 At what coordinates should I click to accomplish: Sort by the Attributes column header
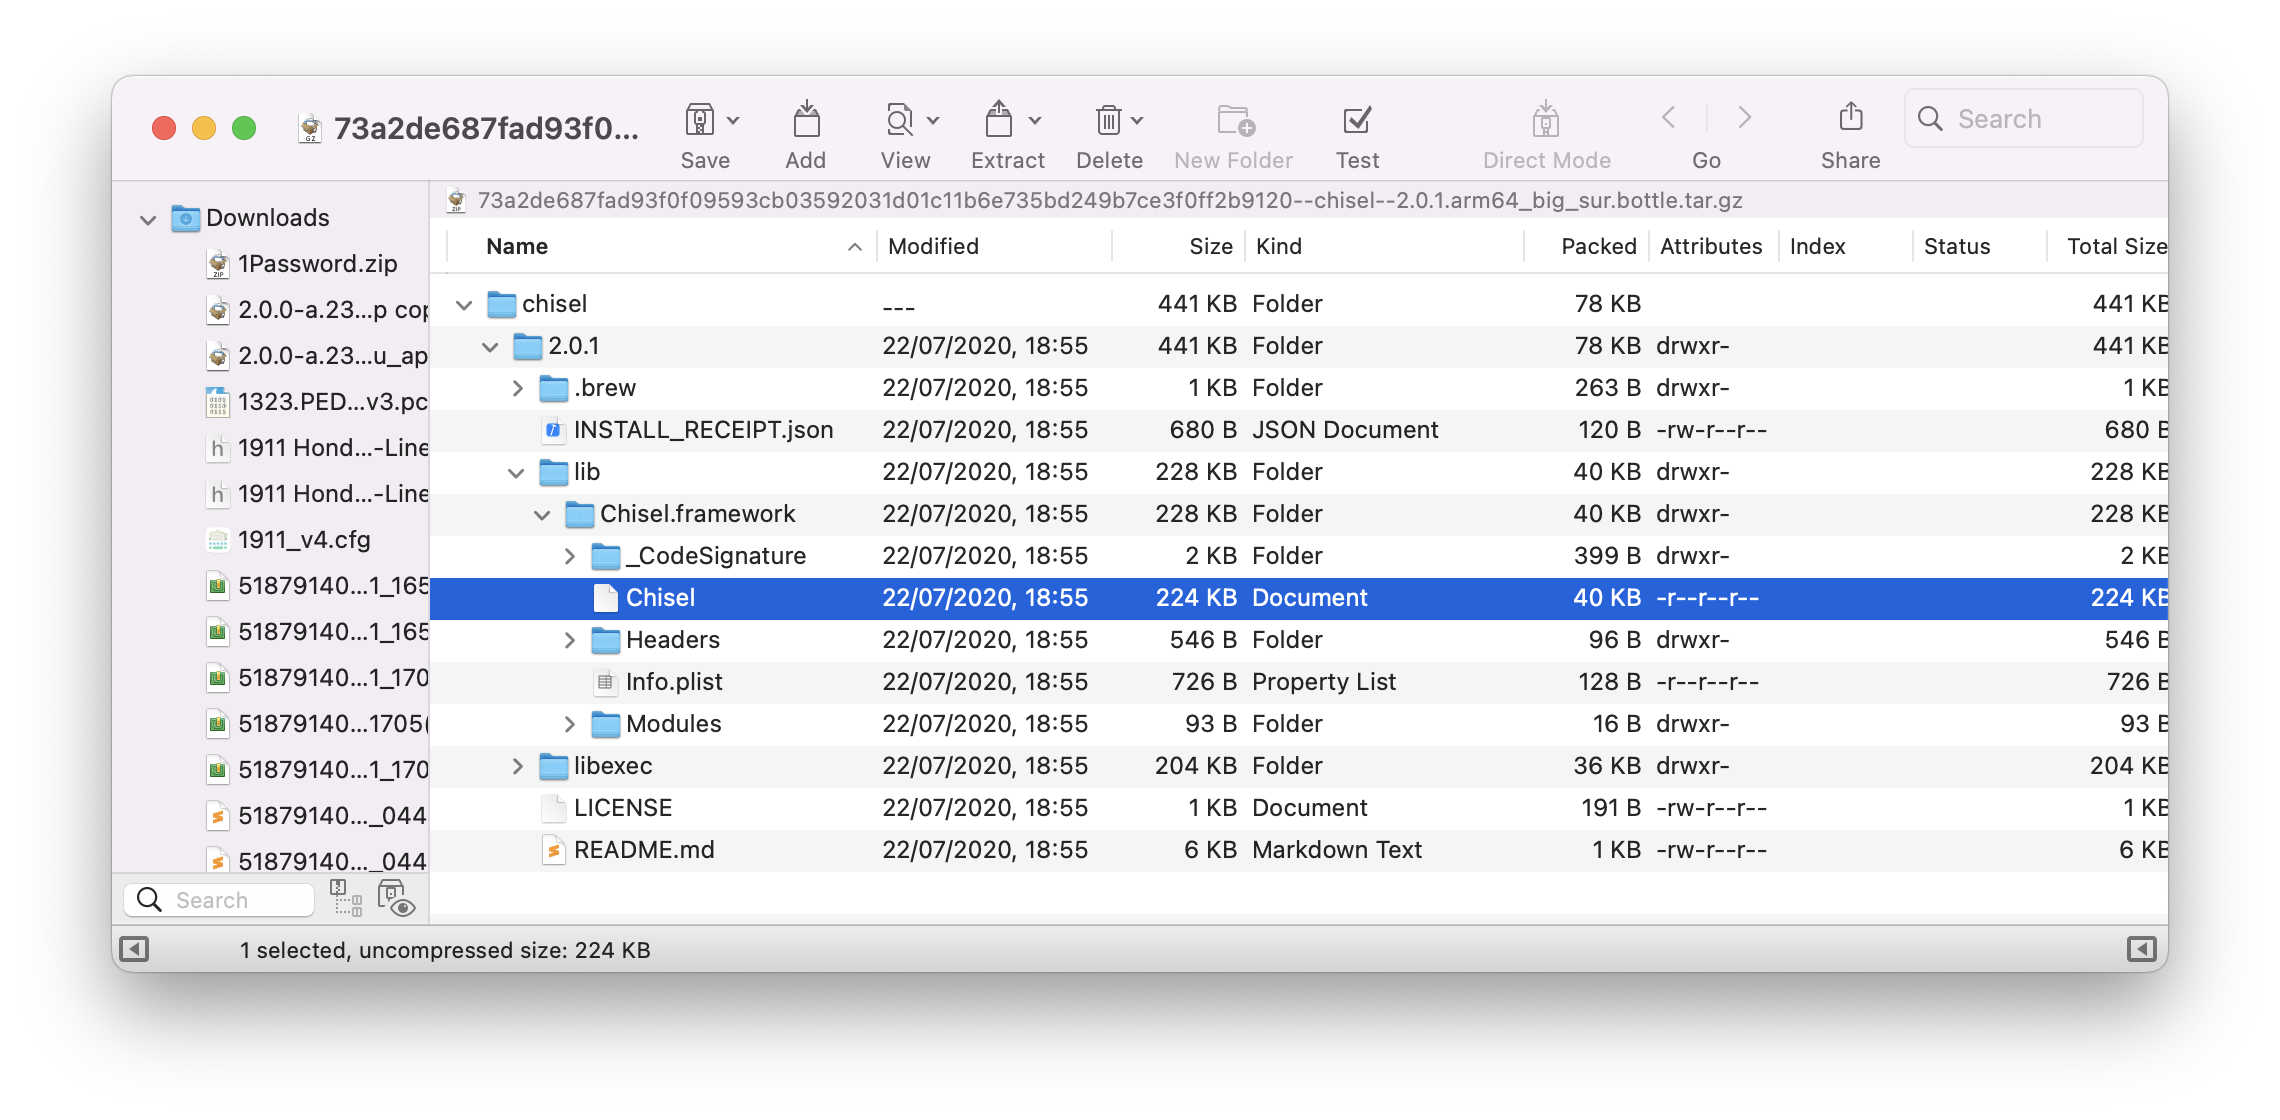click(1713, 246)
